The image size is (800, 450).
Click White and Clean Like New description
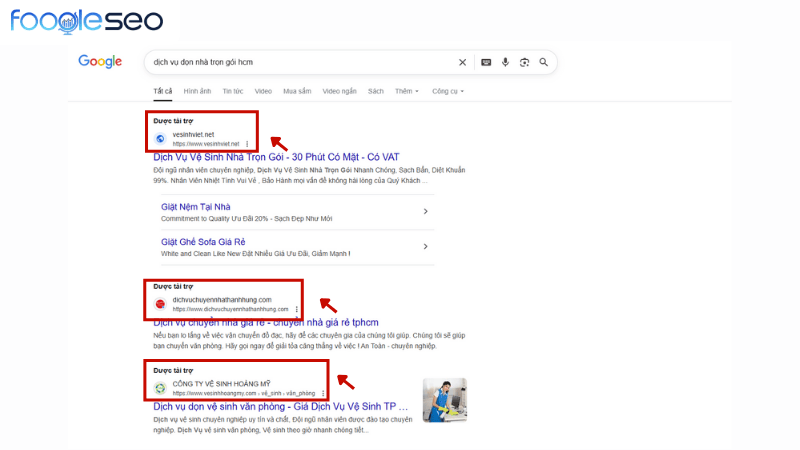tap(256, 254)
